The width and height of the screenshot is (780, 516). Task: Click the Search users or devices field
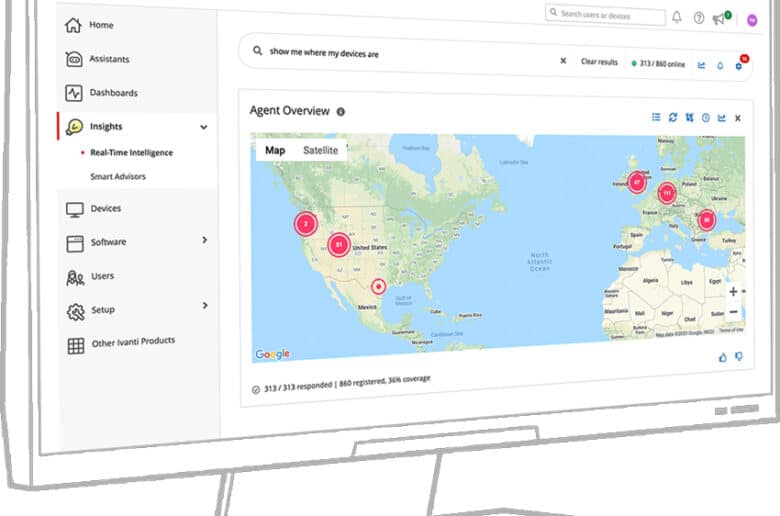(605, 15)
